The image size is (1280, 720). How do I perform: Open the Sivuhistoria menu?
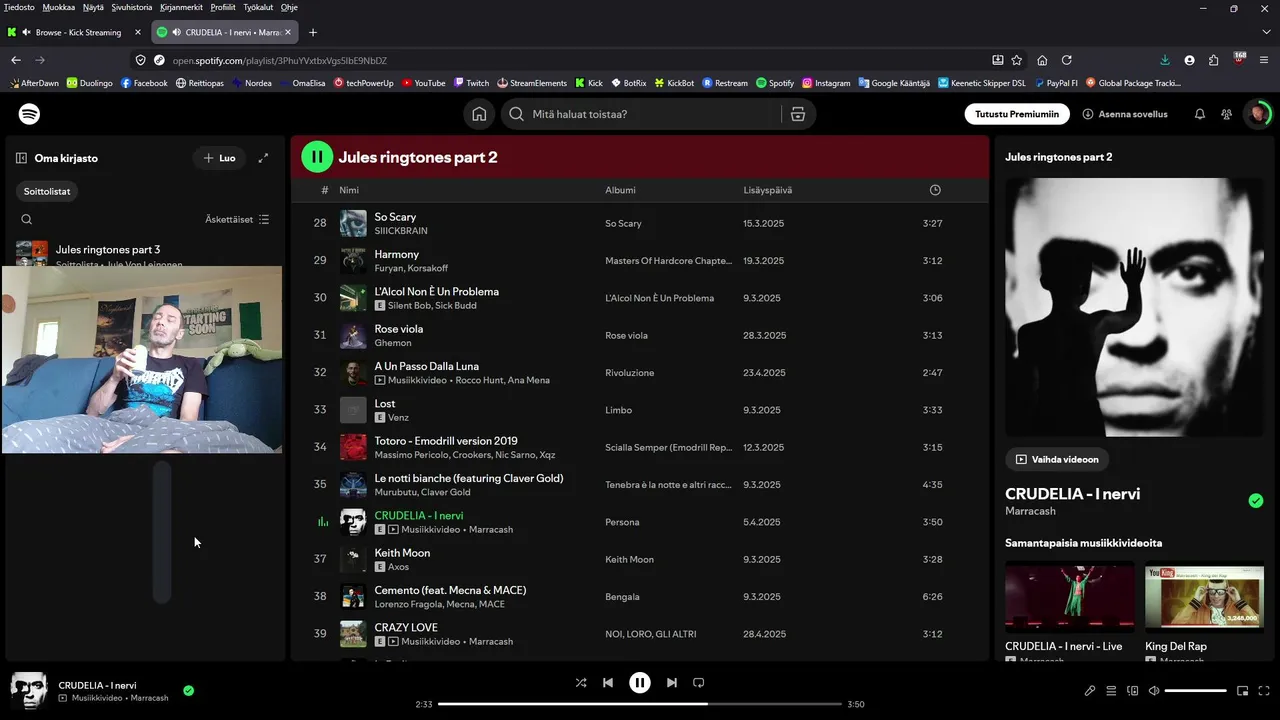click(132, 7)
